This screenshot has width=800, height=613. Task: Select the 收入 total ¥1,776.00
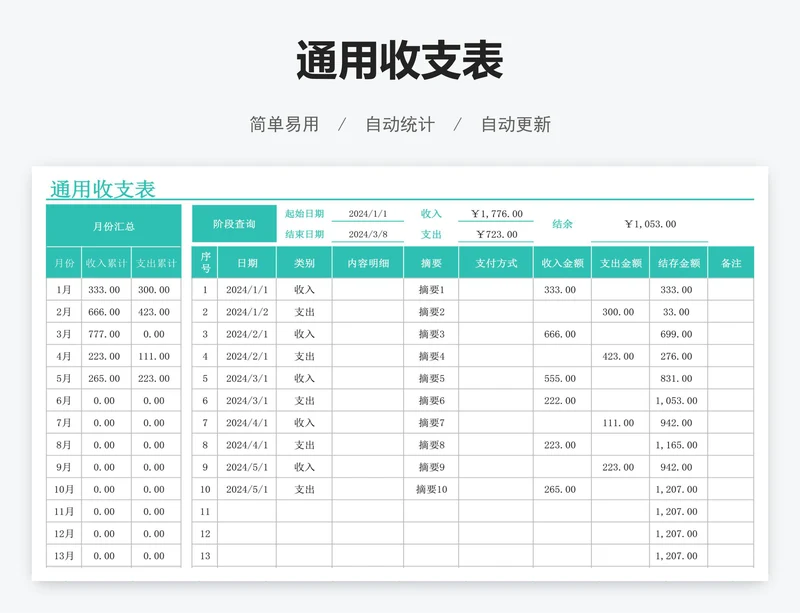tap(496, 214)
